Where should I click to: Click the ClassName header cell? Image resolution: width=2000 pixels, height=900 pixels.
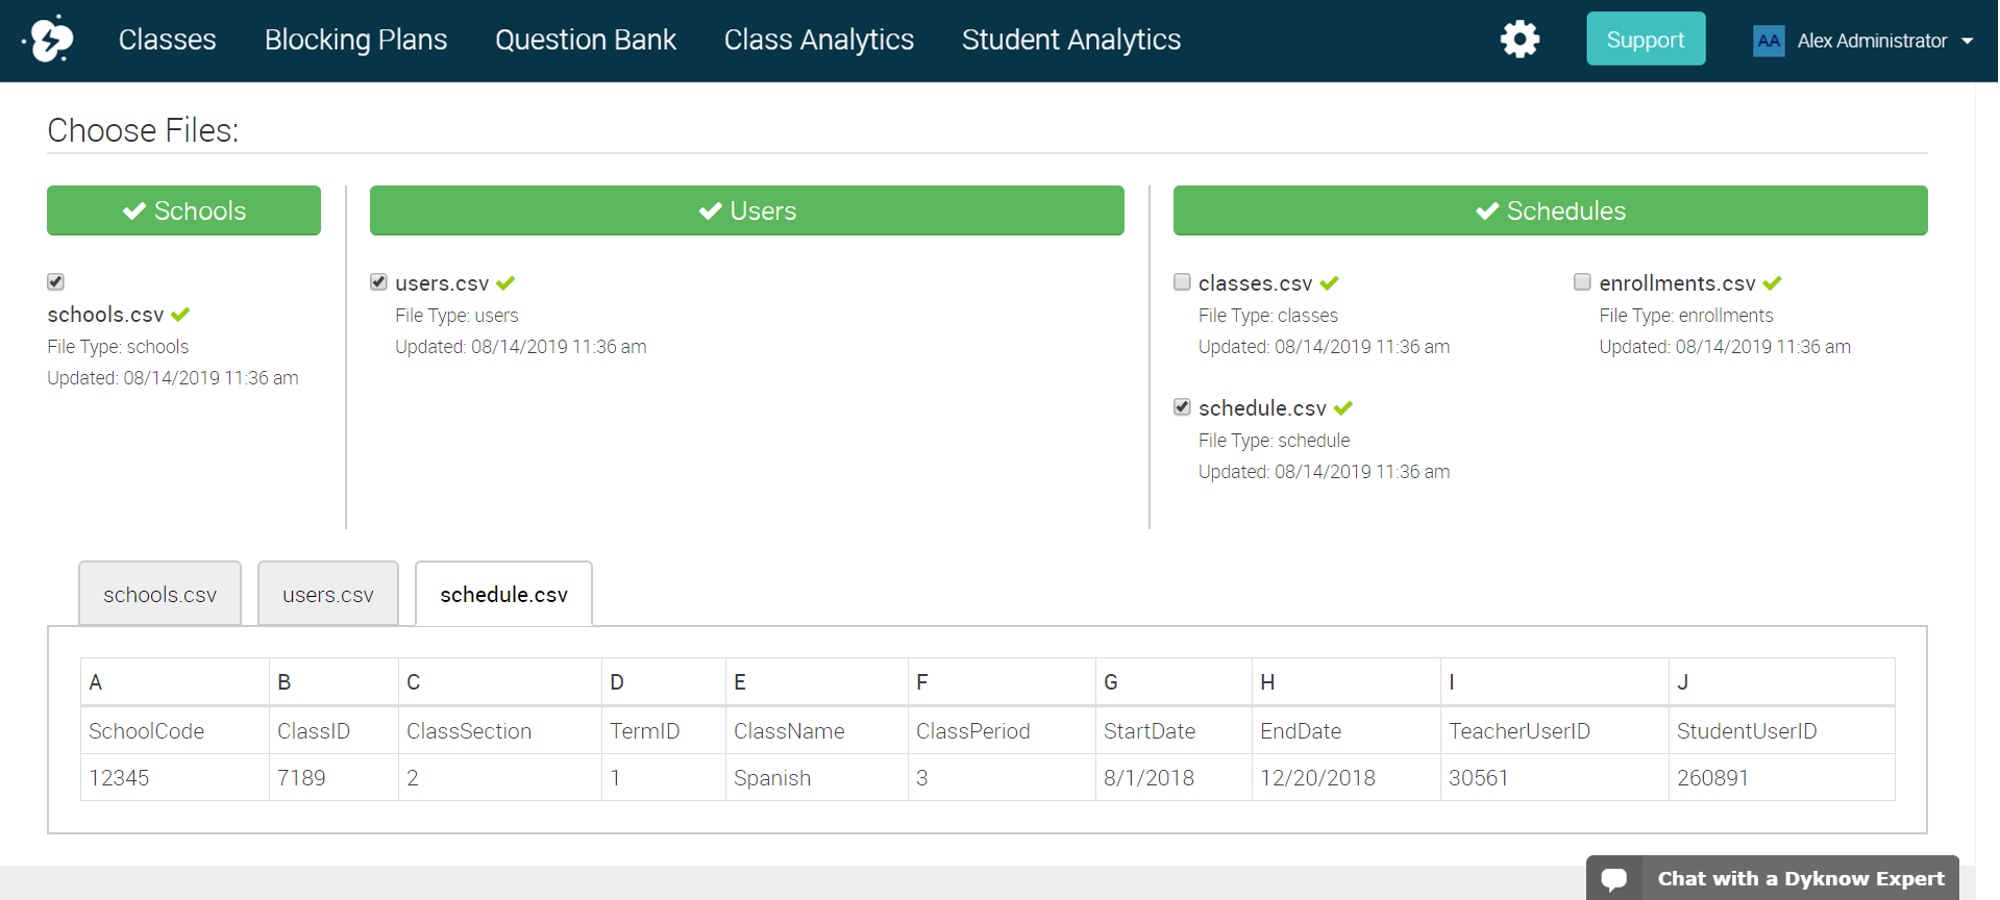coord(817,731)
